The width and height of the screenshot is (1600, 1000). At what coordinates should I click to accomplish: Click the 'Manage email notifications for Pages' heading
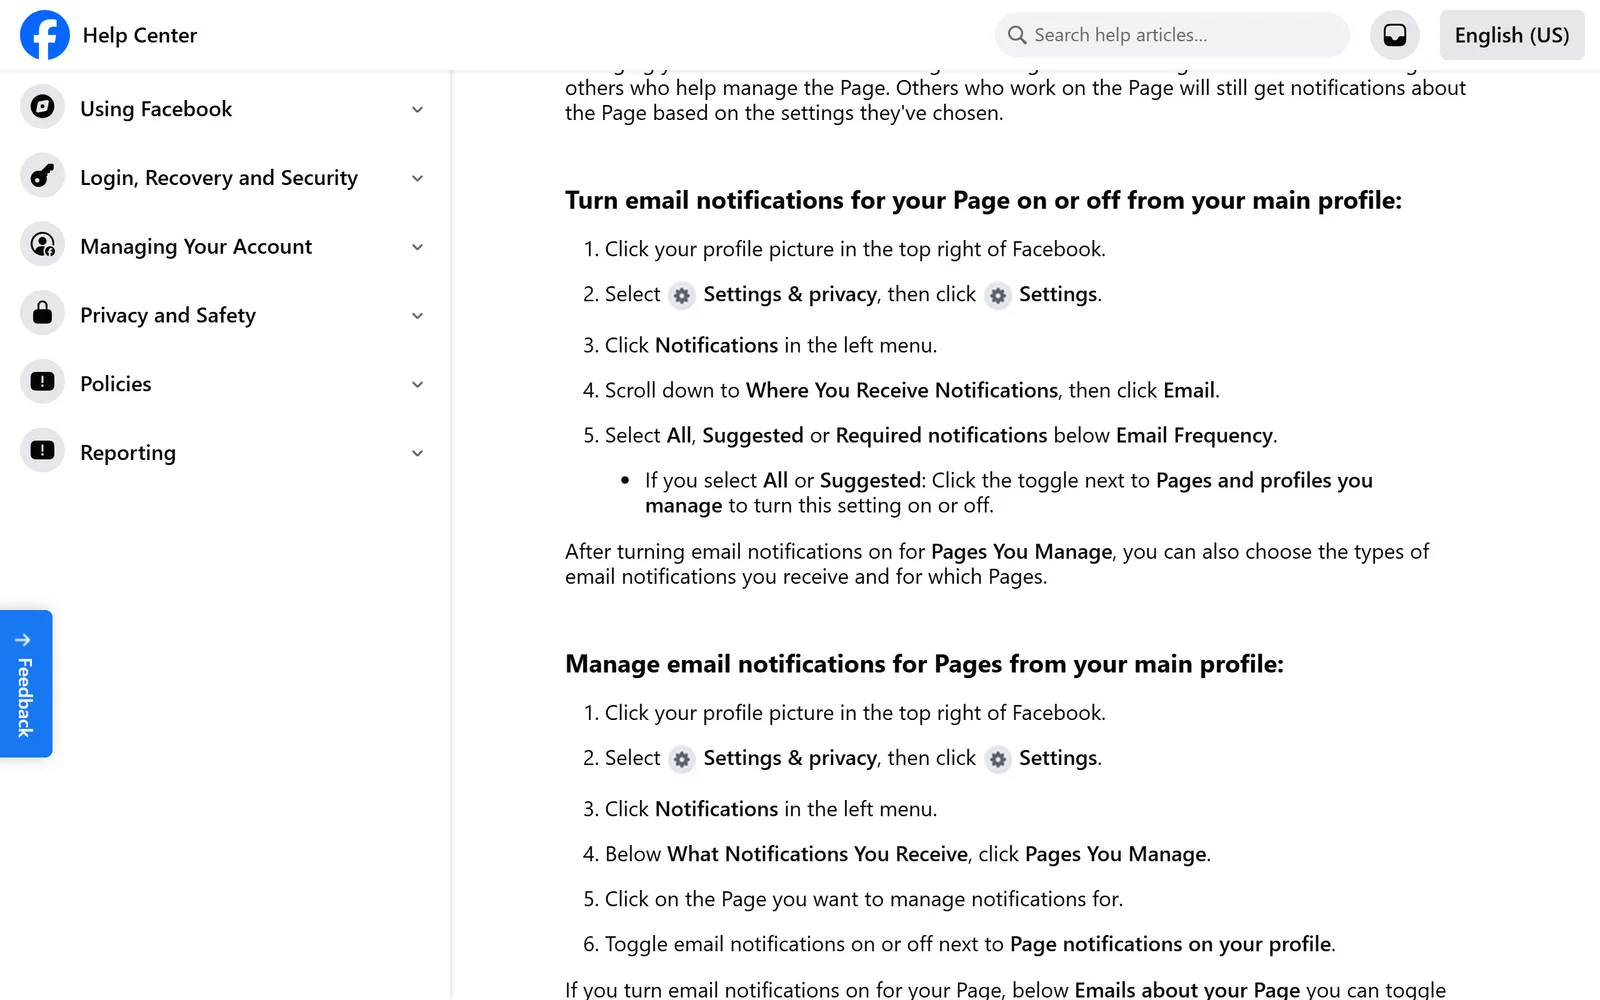click(924, 664)
